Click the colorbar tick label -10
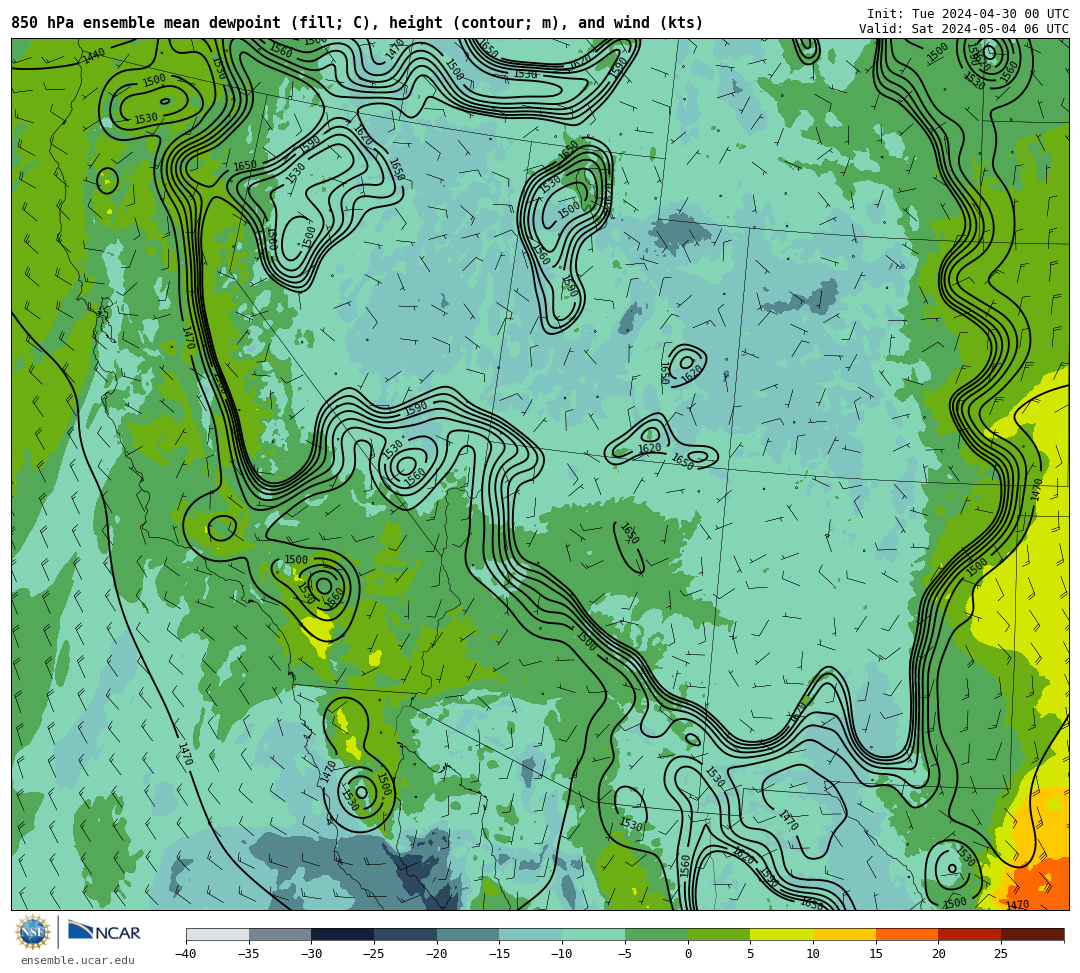Screen dimensions: 1080x973 (562, 954)
